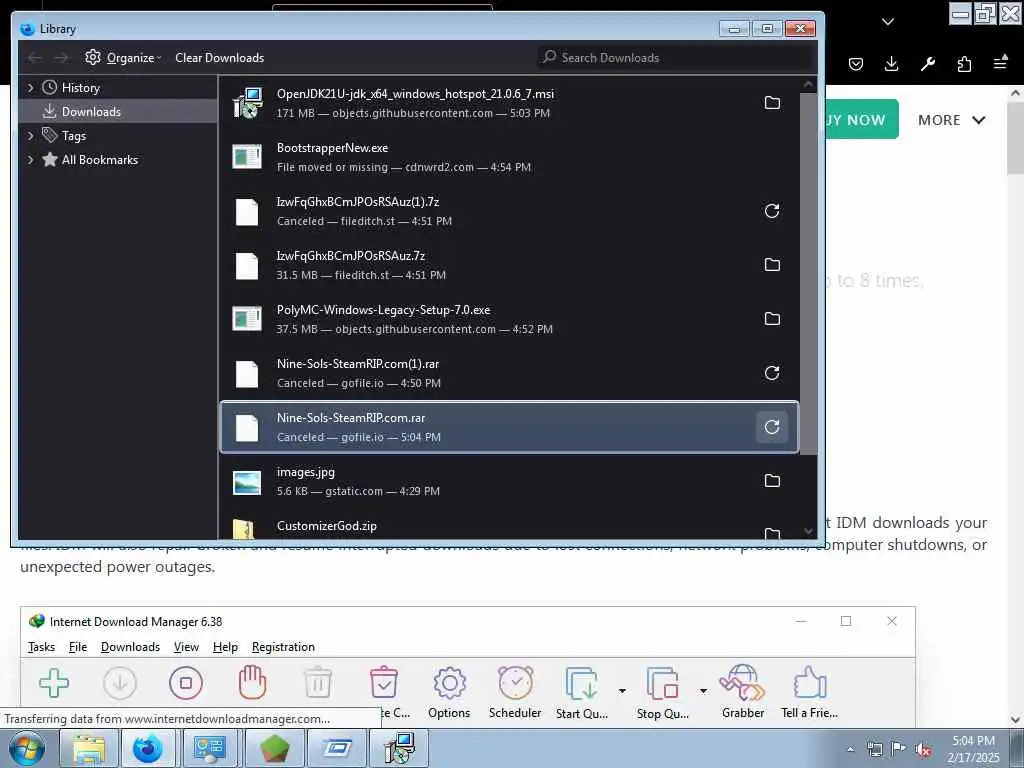
Task: Open containing folder for OpenJDK21U msi download
Action: pyautogui.click(x=772, y=103)
